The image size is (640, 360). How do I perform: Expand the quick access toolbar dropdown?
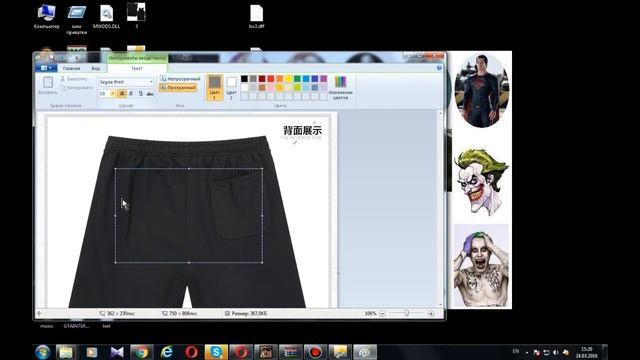click(x=76, y=58)
